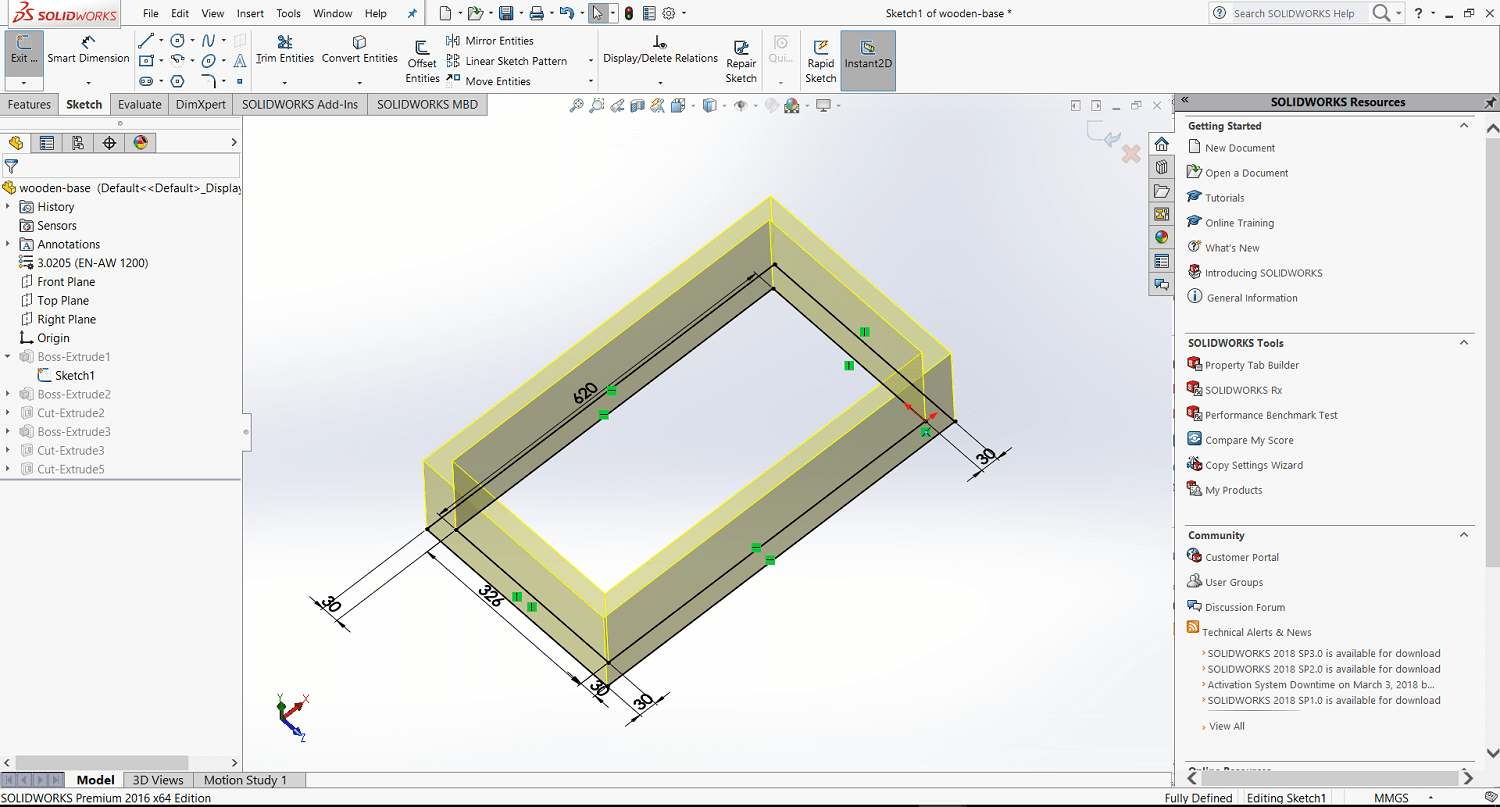
Task: Select the Spline sketch tool
Action: (x=208, y=41)
